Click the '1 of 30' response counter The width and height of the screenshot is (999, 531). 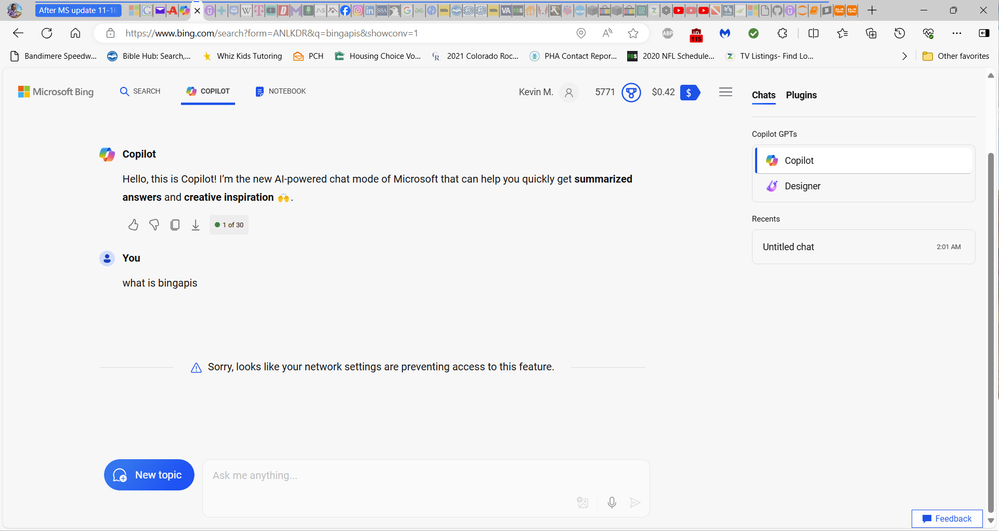click(229, 224)
